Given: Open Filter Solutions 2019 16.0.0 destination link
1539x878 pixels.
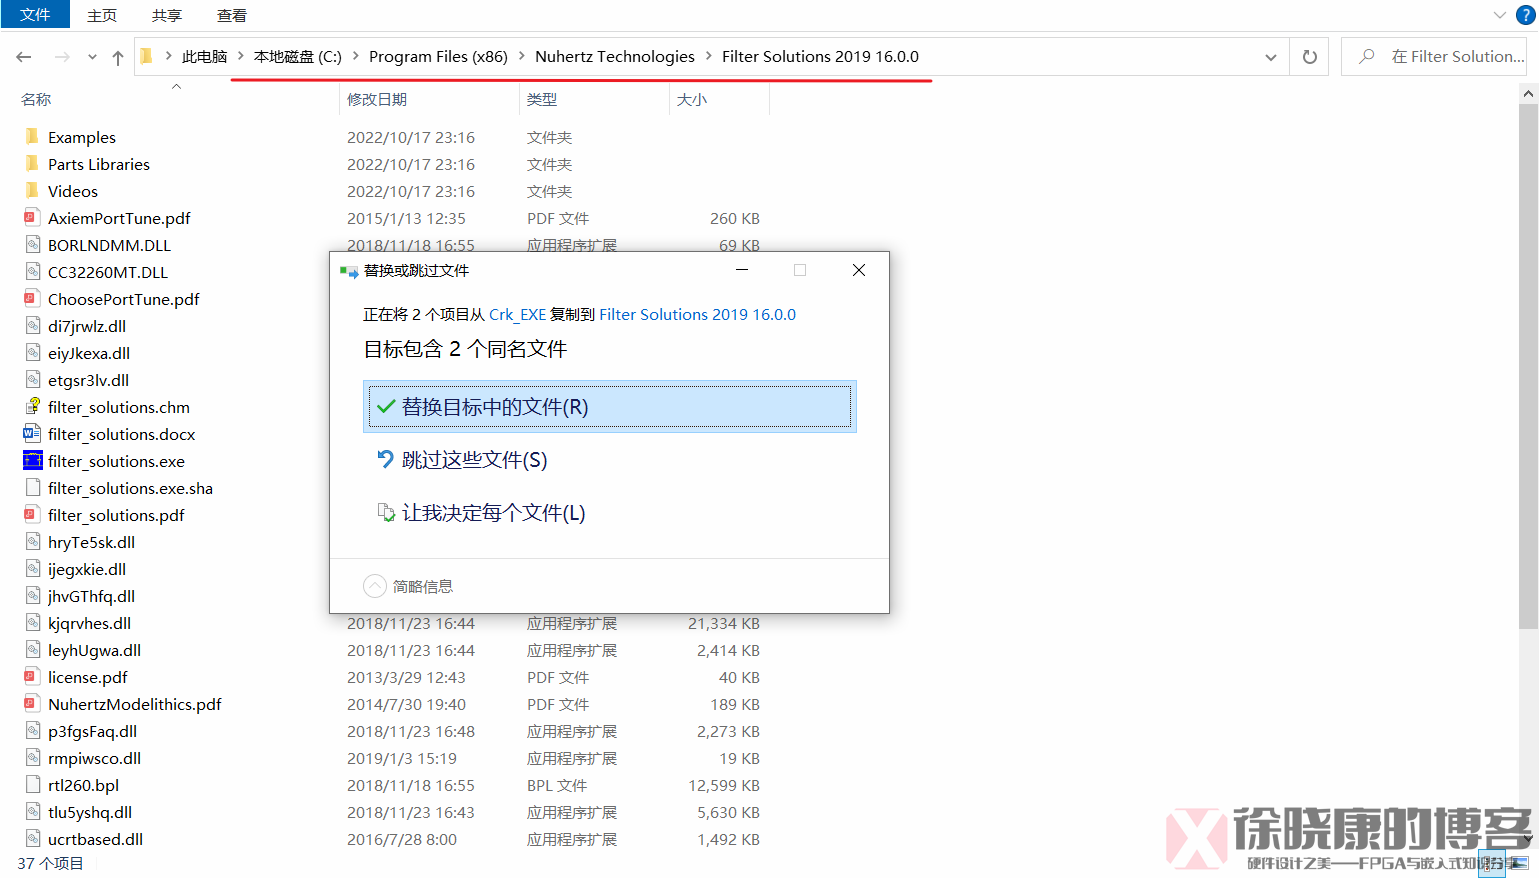Looking at the screenshot, I should 697,314.
